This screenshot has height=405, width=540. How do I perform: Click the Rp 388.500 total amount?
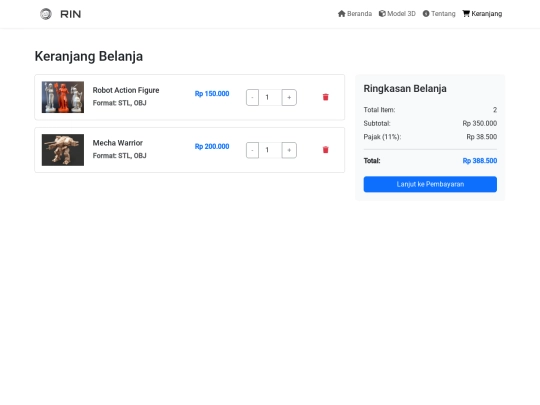480,161
